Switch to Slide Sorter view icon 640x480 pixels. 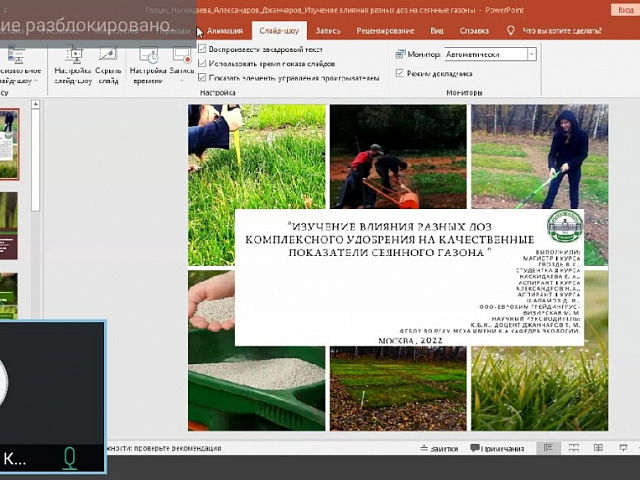575,449
